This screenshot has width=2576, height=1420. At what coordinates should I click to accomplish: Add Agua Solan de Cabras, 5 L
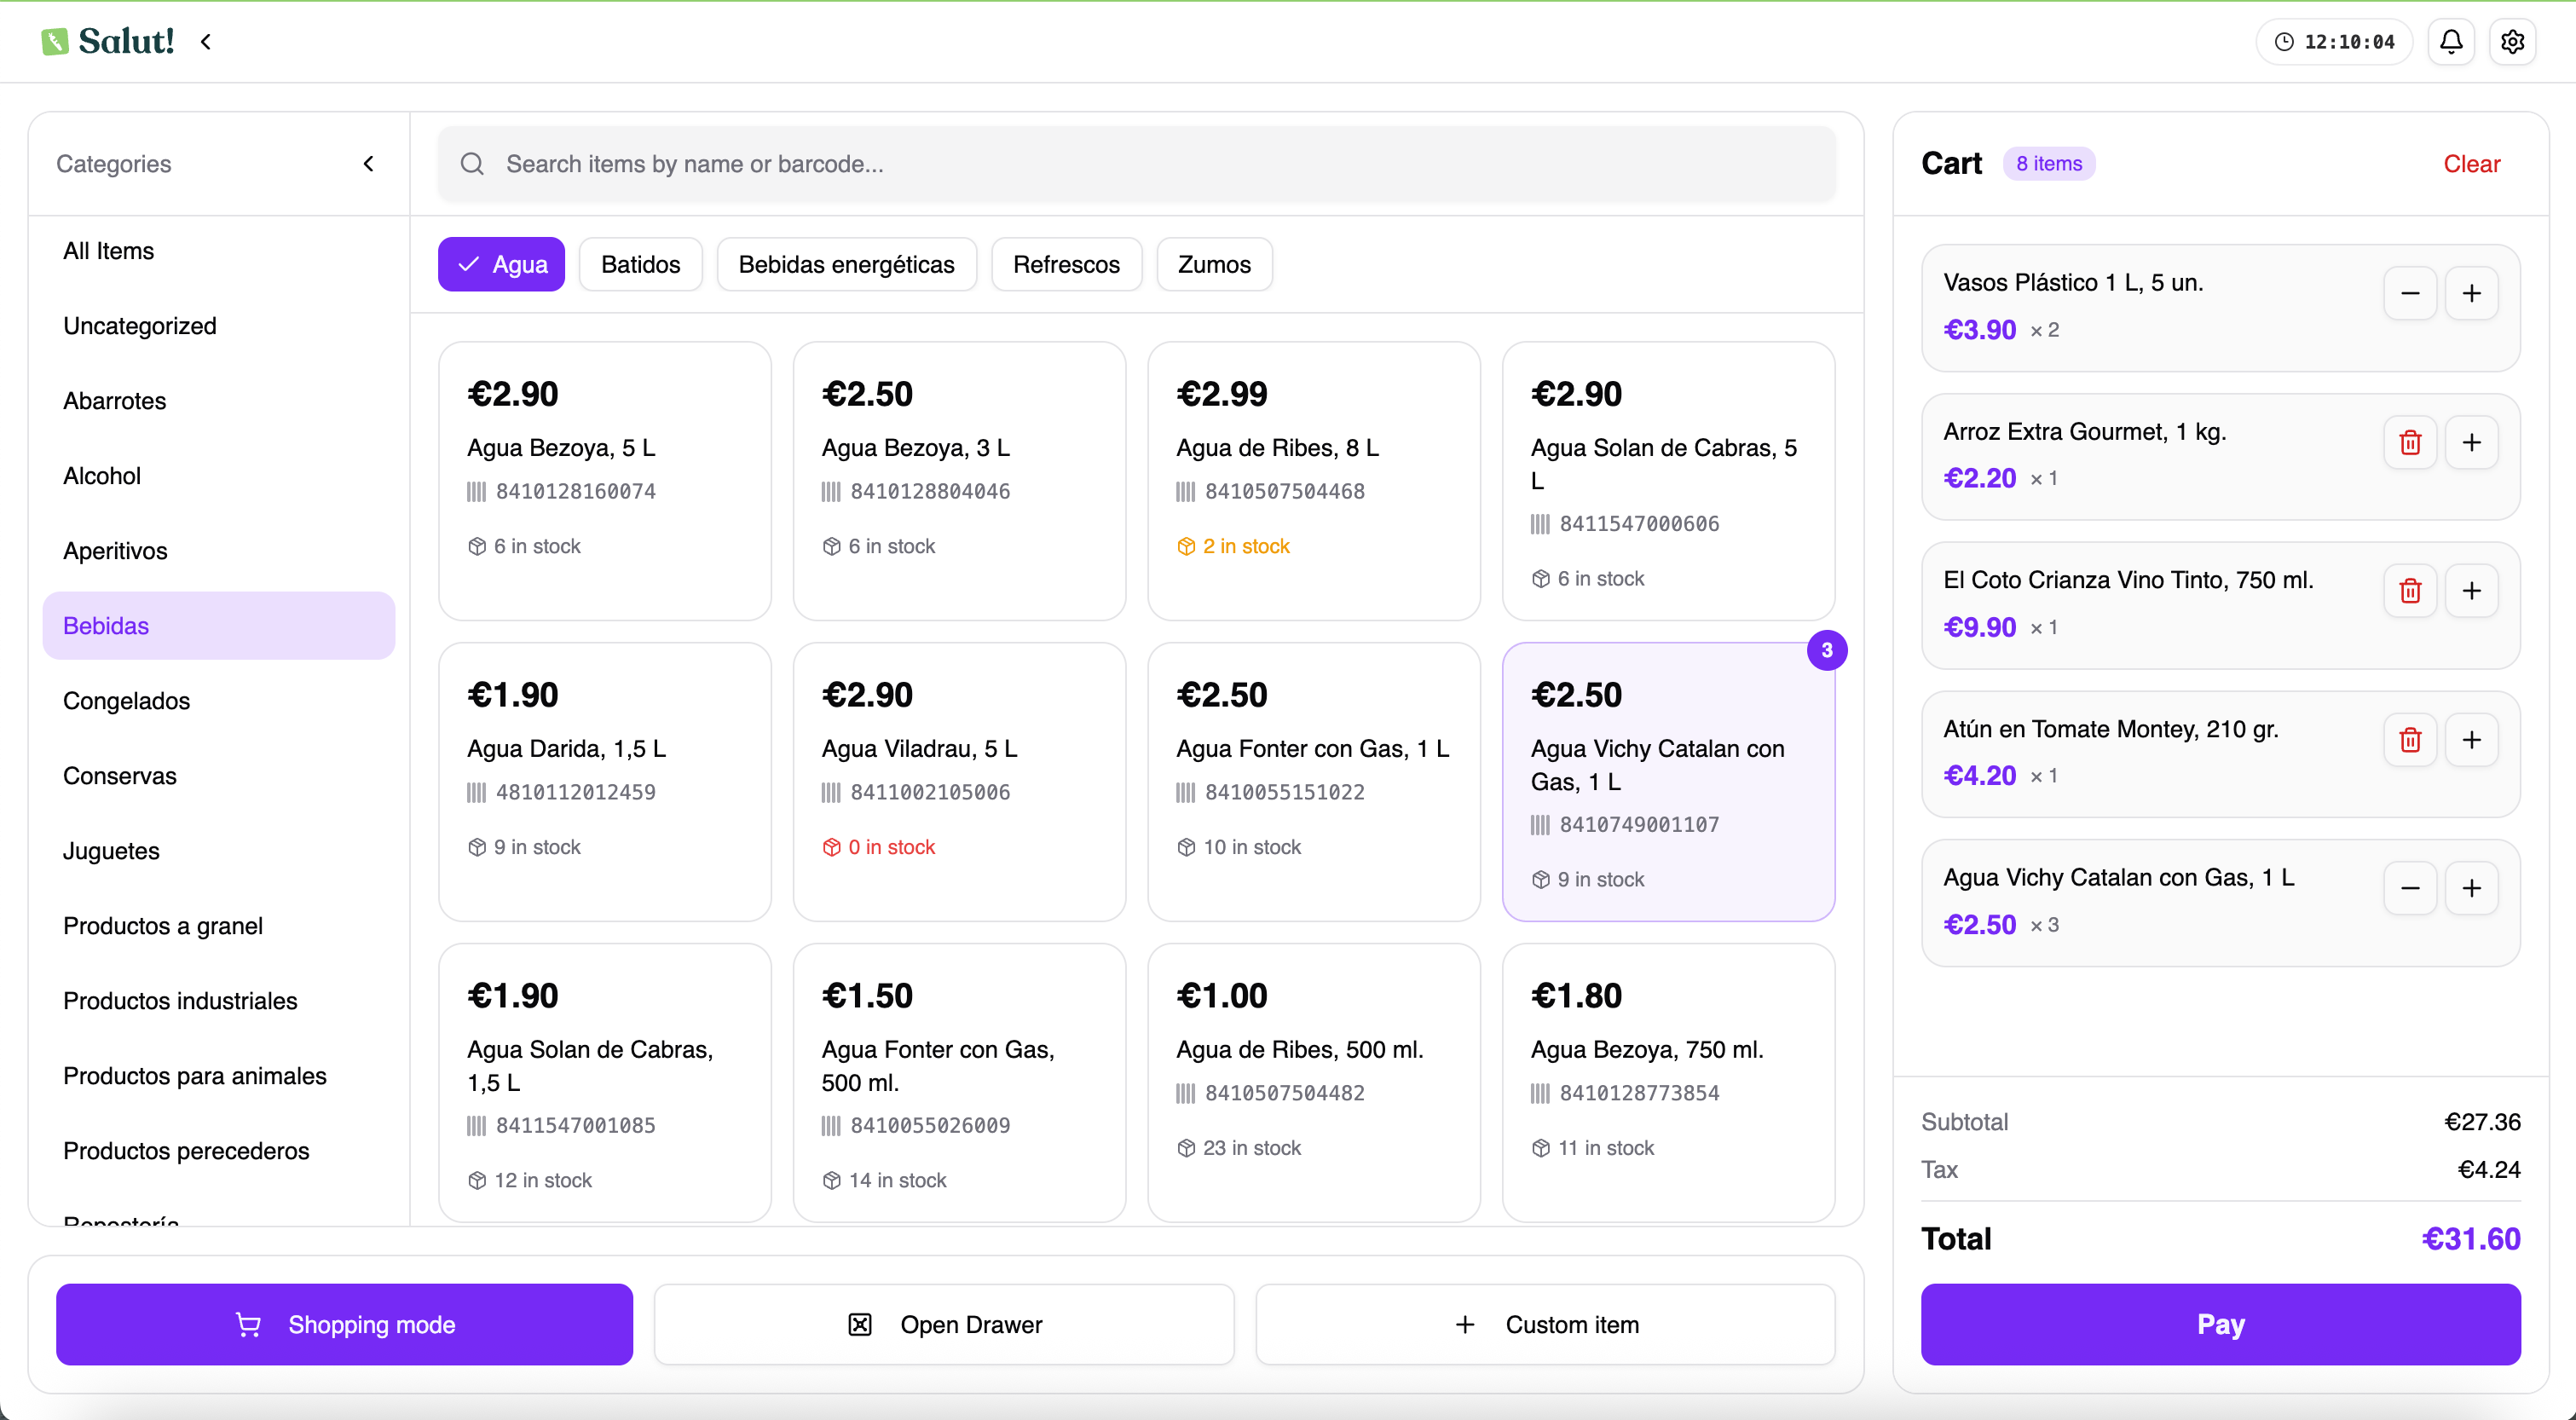1668,481
